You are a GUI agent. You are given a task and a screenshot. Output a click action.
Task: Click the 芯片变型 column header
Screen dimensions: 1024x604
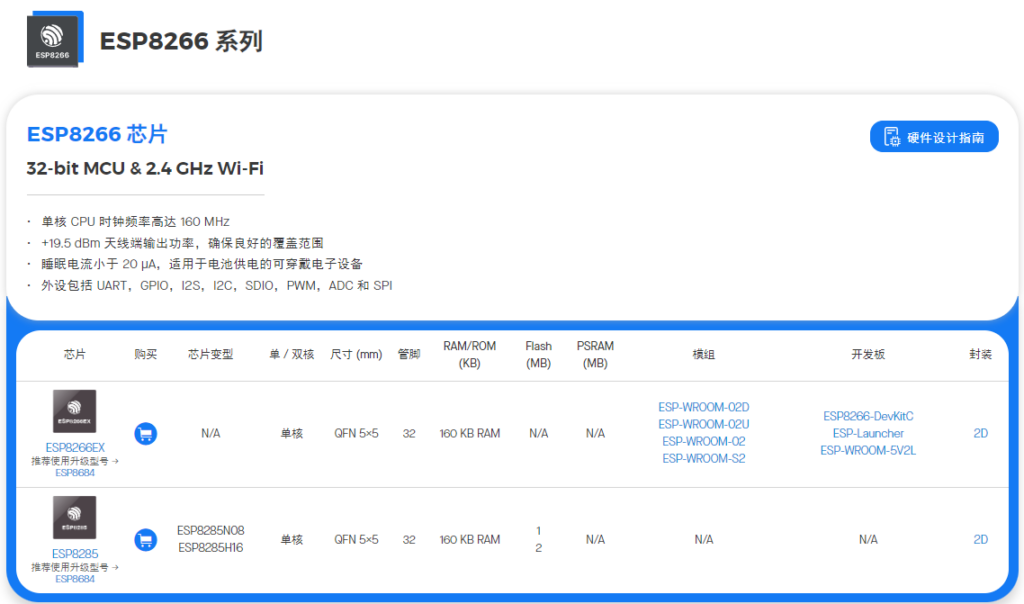210,355
